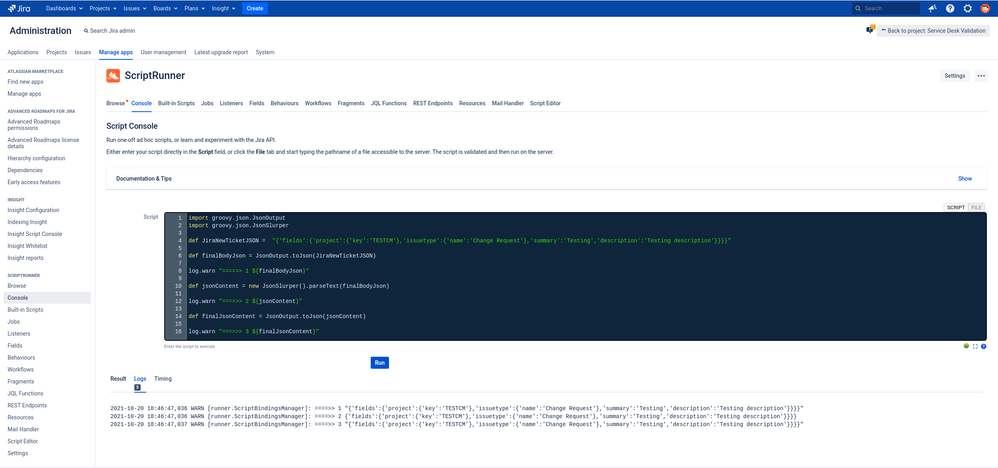Click inside the script code editor
Screen dimensions: 998x468
pos(575,276)
